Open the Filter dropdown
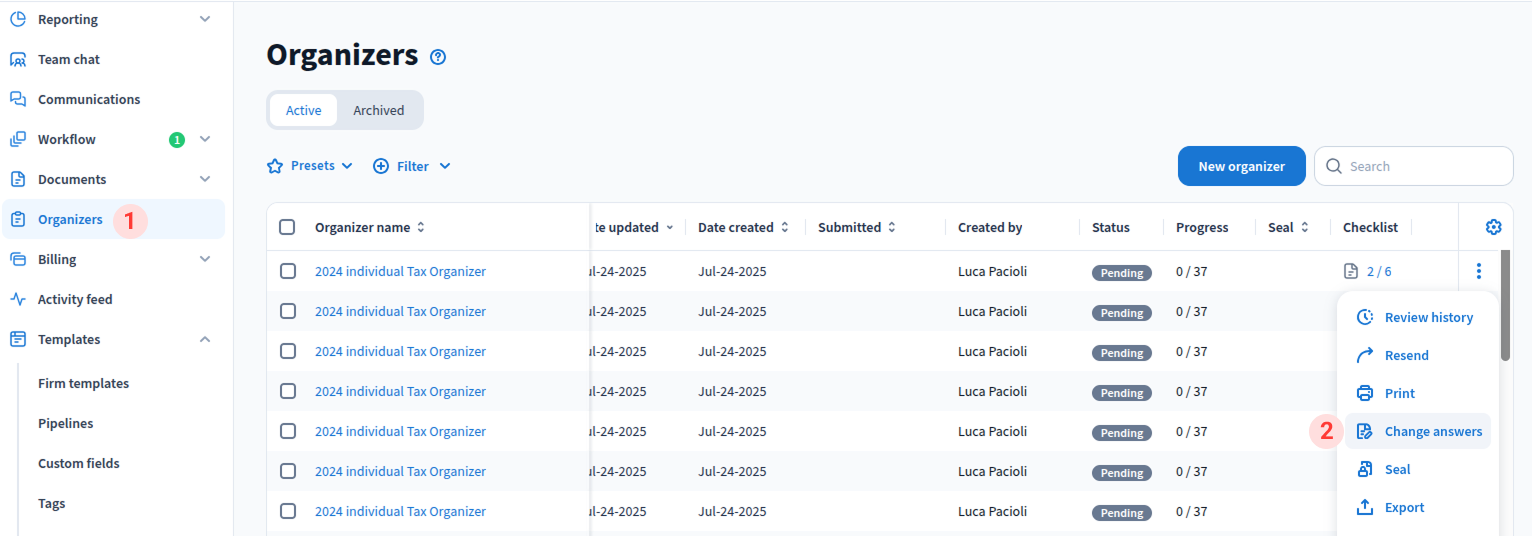The image size is (1532, 536). pyautogui.click(x=412, y=166)
